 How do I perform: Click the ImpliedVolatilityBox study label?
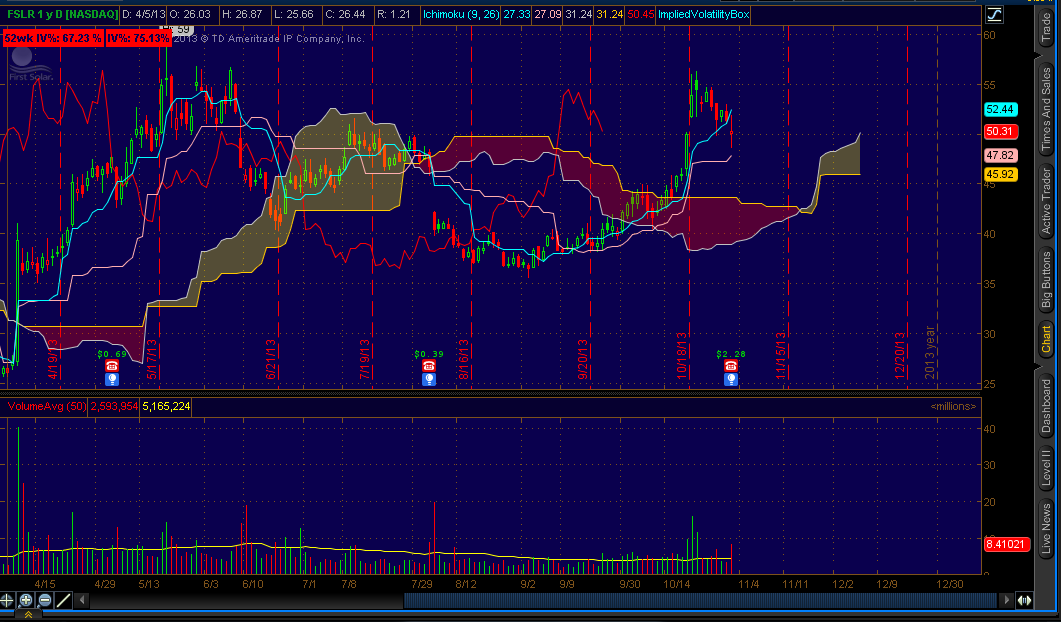tap(704, 14)
